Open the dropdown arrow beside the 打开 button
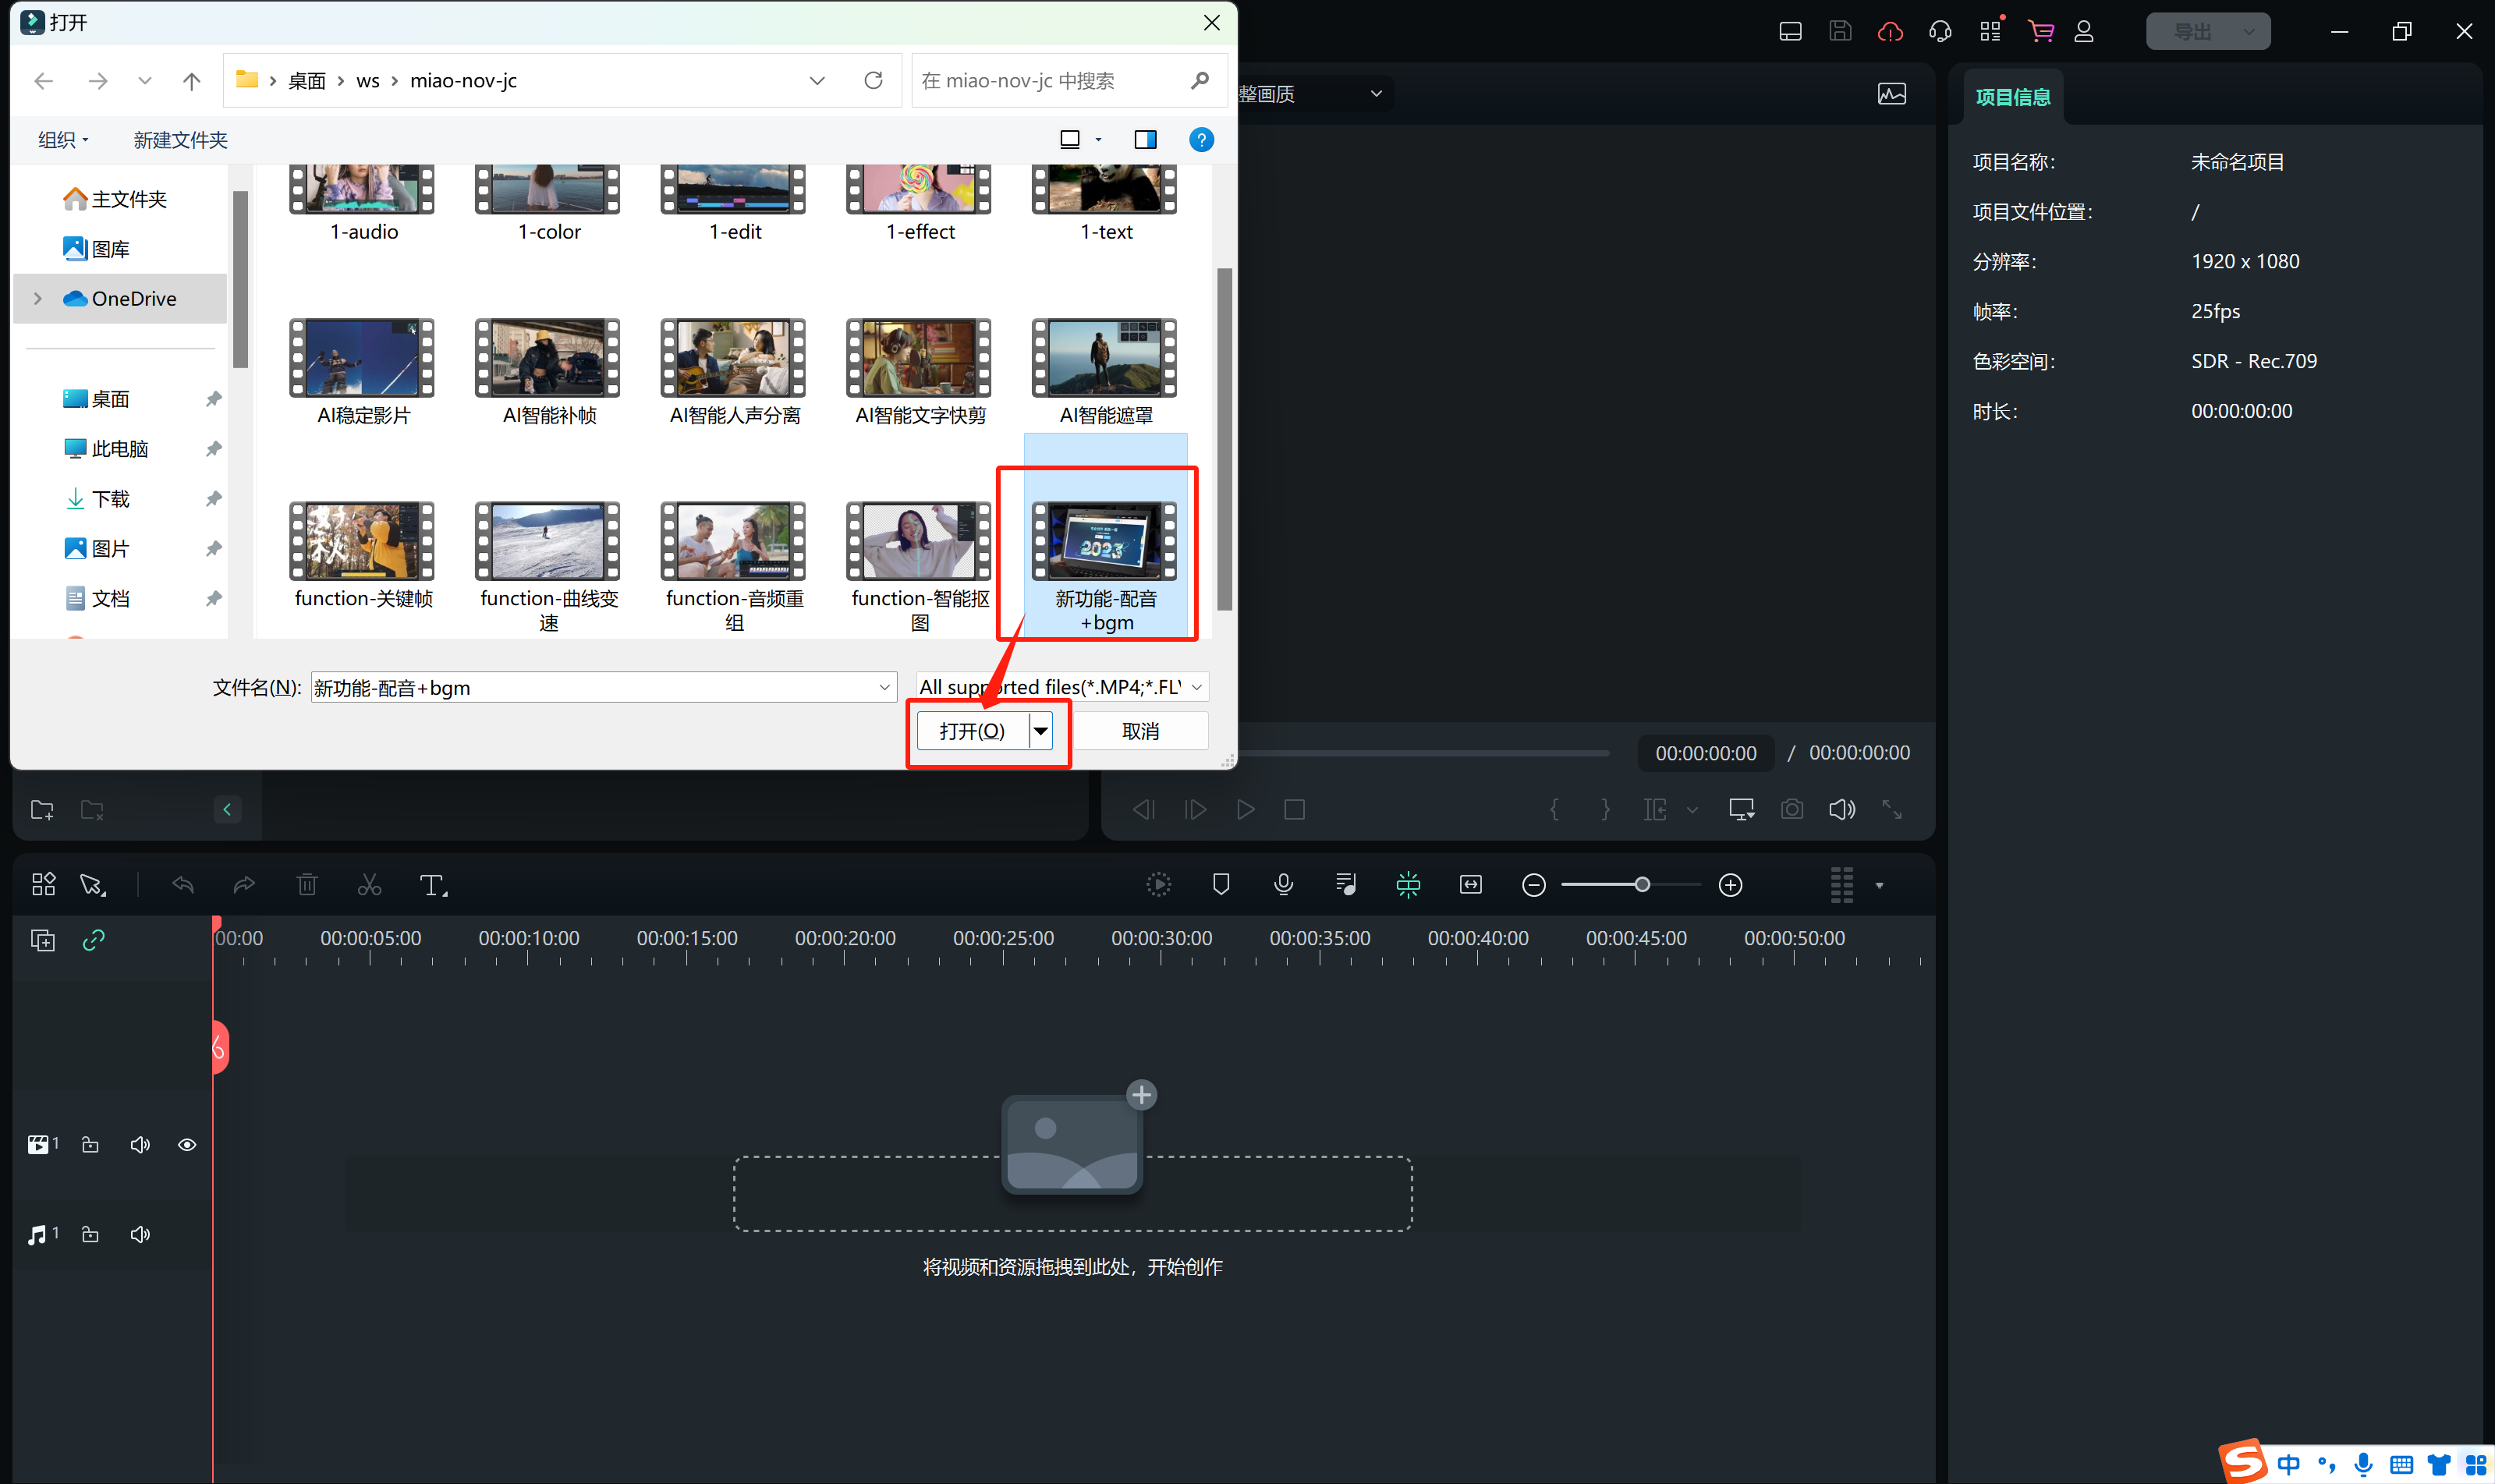 1041,731
